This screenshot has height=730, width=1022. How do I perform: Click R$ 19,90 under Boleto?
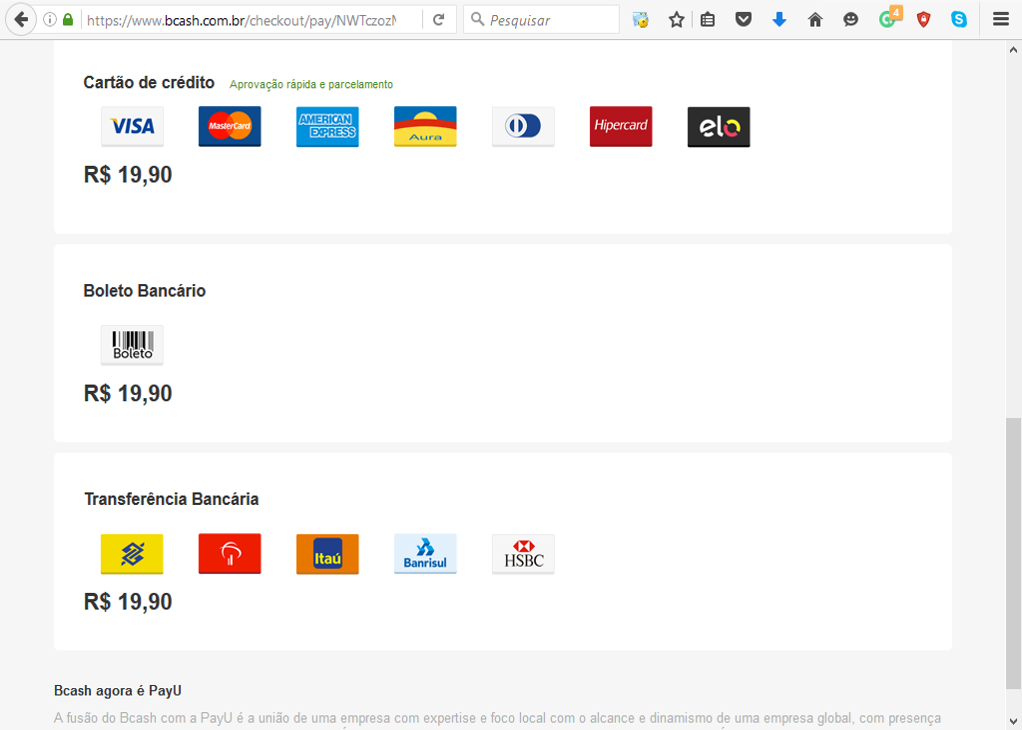(x=128, y=394)
